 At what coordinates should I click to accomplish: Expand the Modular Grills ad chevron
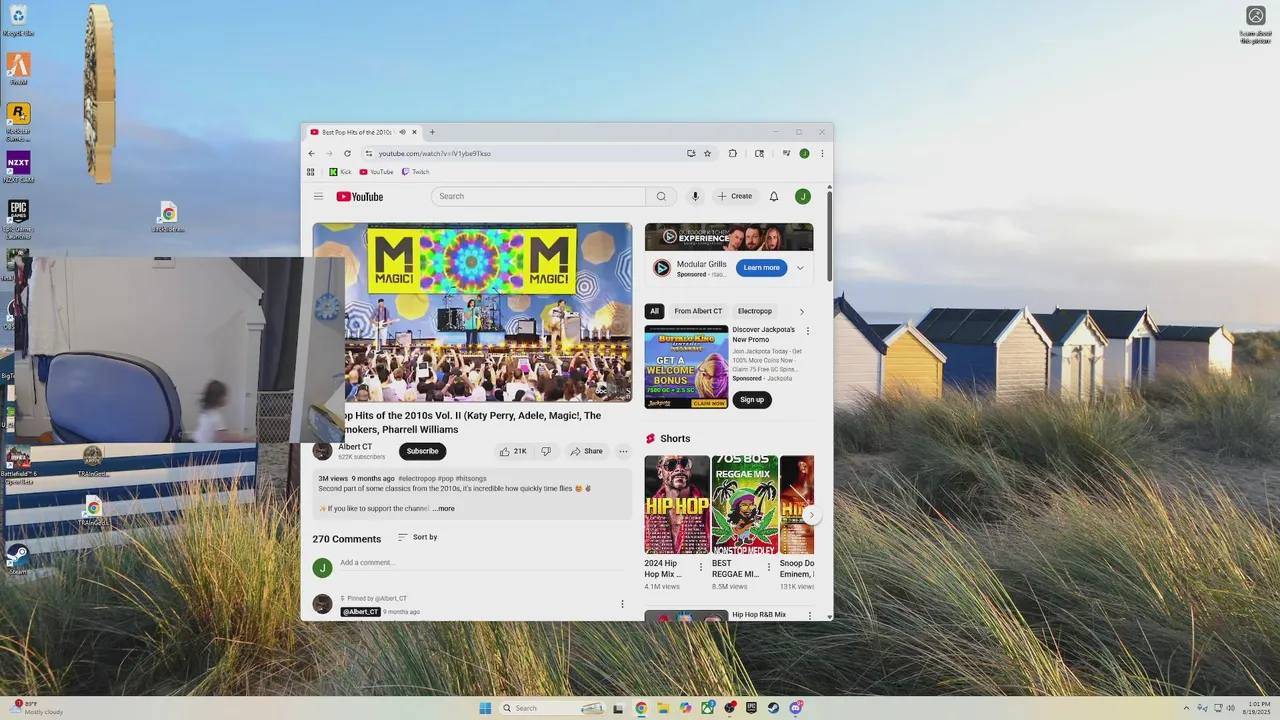click(799, 268)
